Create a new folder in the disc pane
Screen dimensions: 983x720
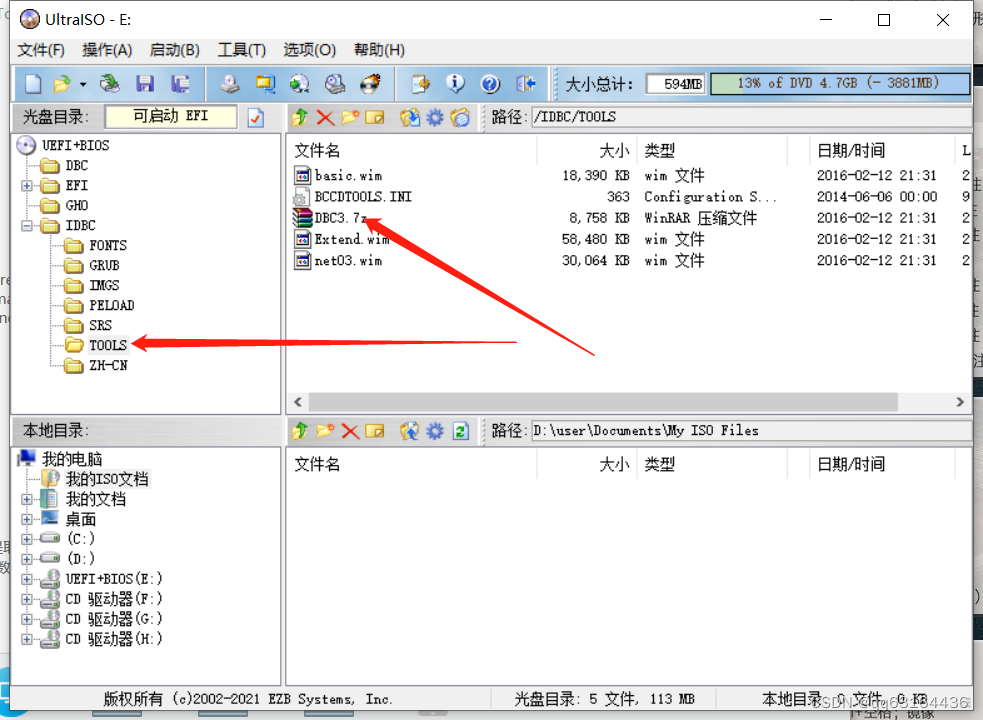pos(350,117)
